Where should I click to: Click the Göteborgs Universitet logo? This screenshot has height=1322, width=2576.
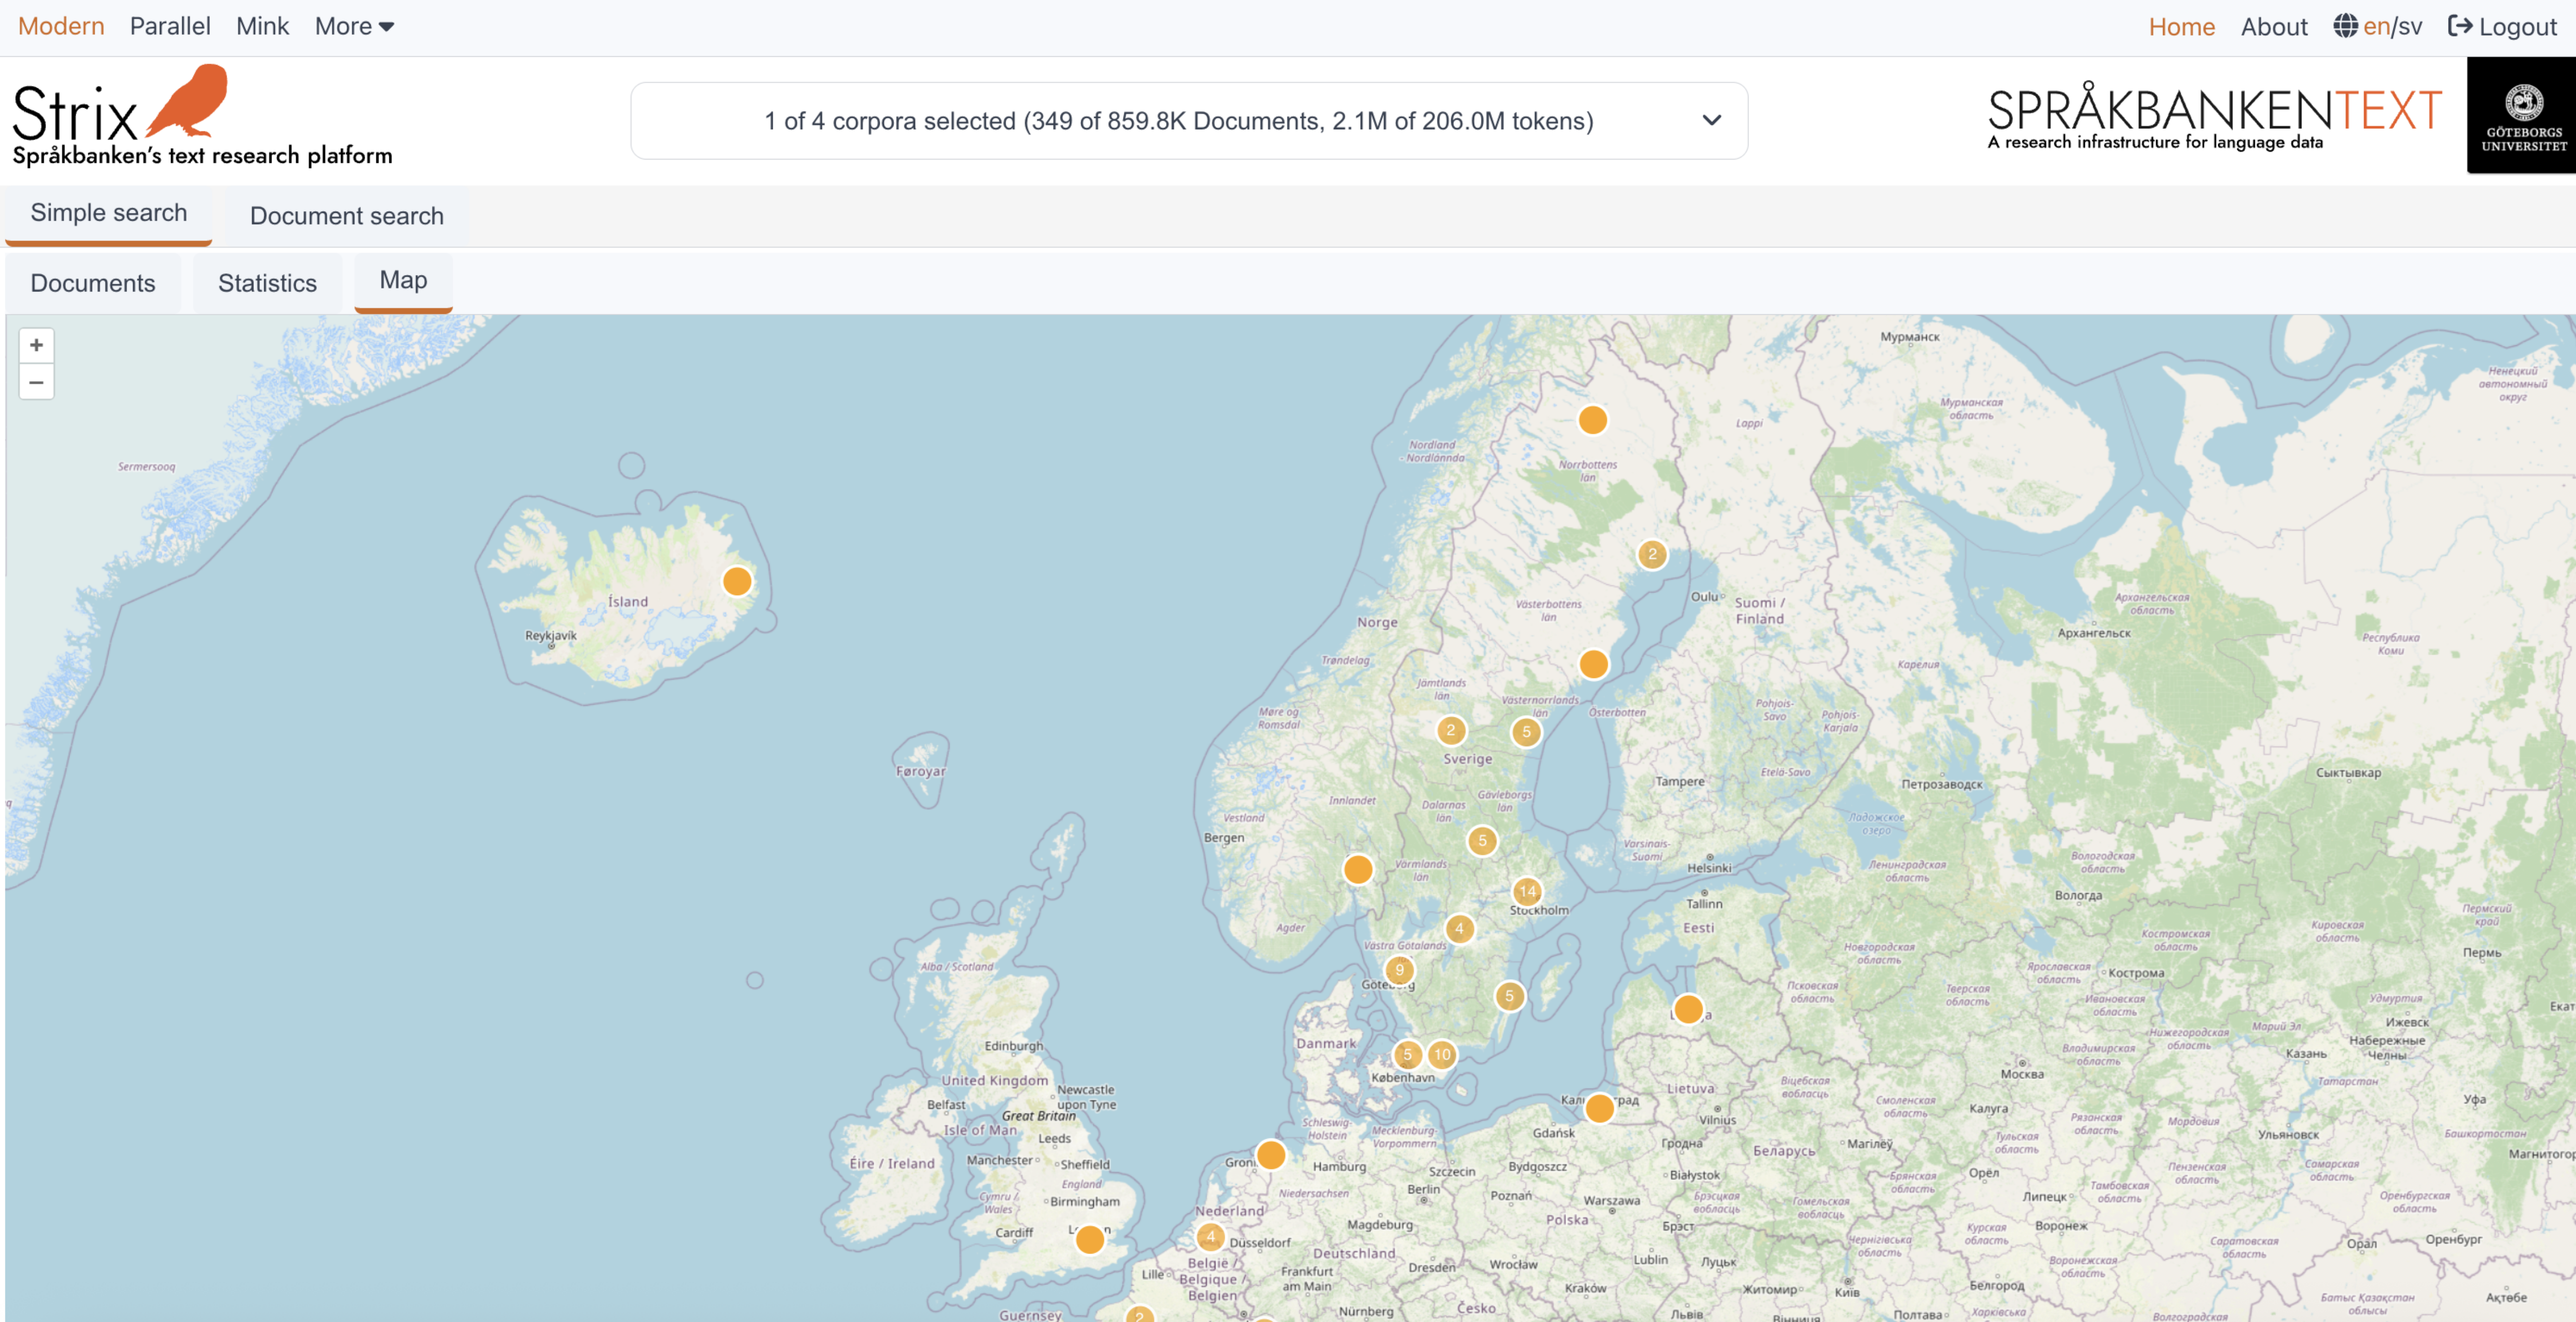2522,116
